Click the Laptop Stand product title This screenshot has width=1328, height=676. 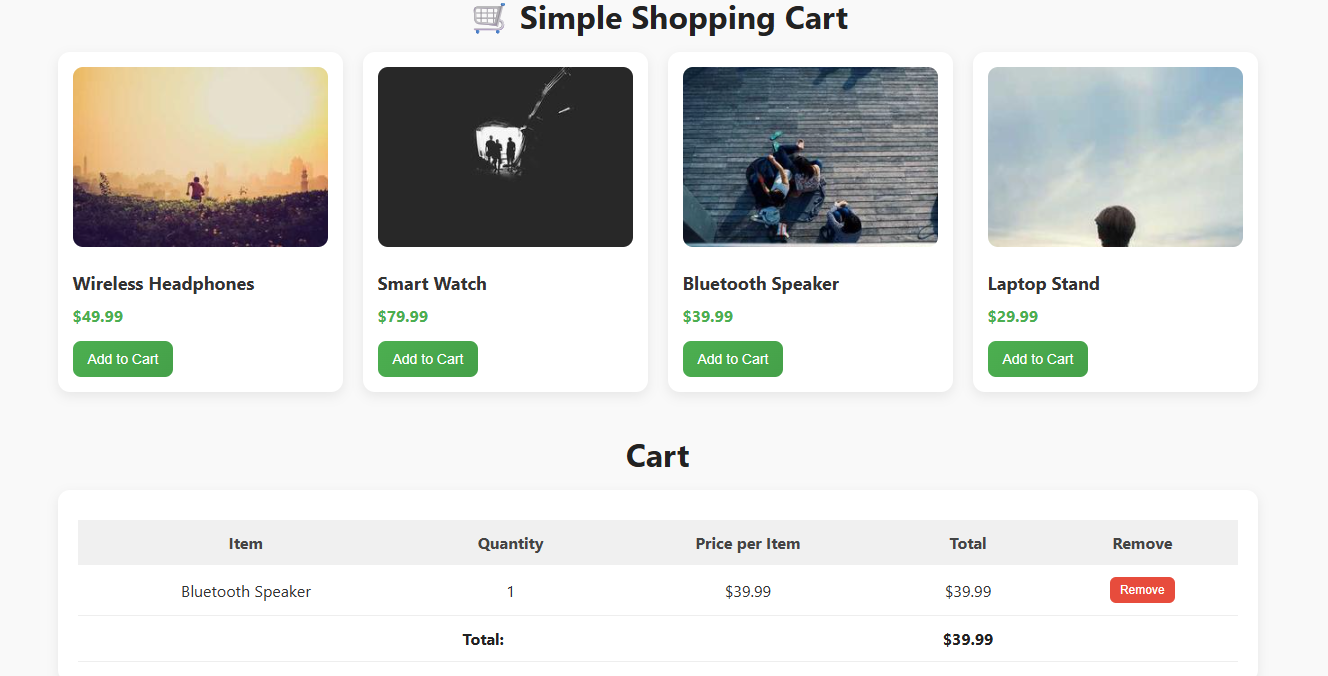pos(1044,284)
